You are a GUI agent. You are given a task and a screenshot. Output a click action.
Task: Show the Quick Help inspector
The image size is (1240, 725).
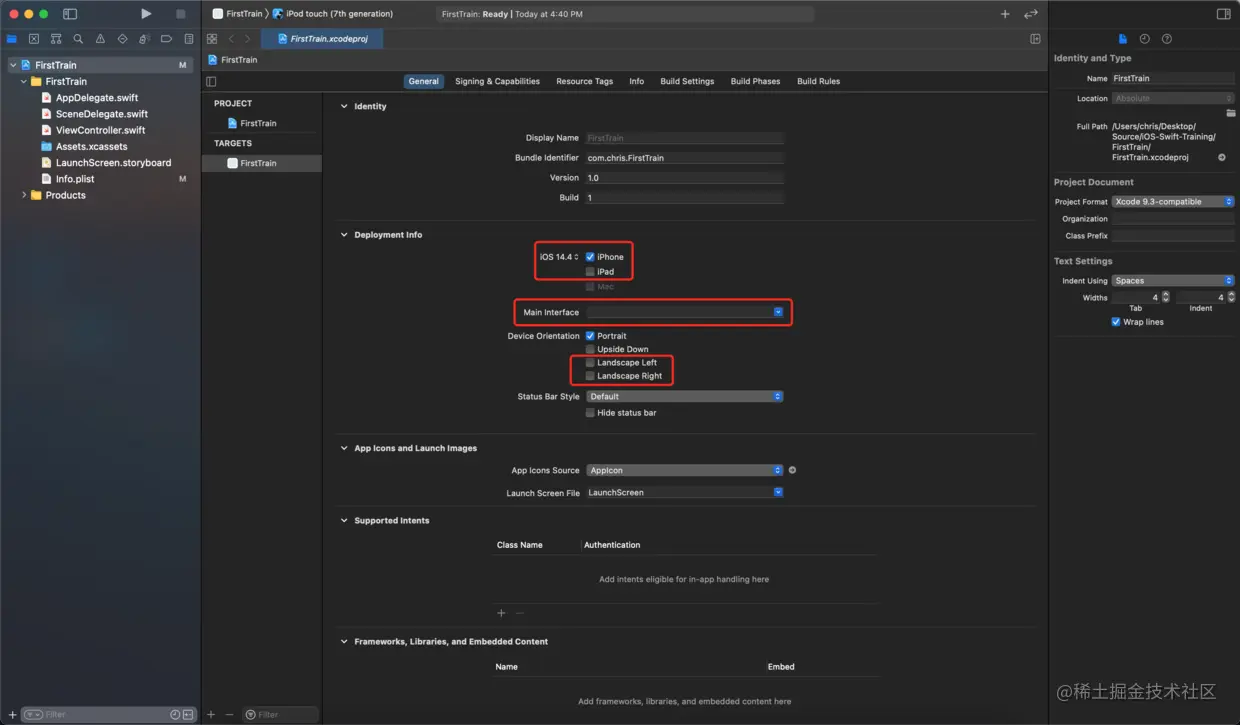click(x=1167, y=39)
